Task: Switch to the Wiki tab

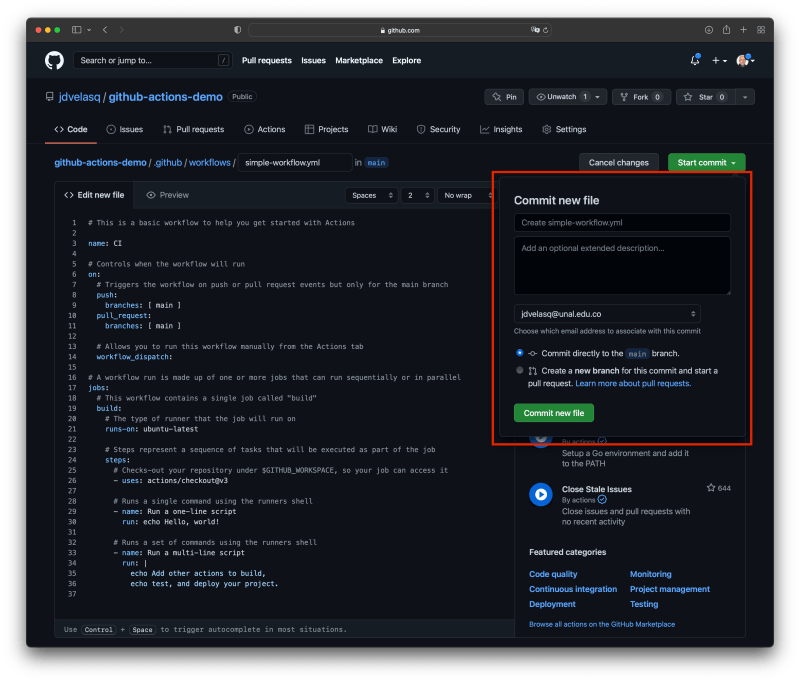Action: tap(383, 130)
